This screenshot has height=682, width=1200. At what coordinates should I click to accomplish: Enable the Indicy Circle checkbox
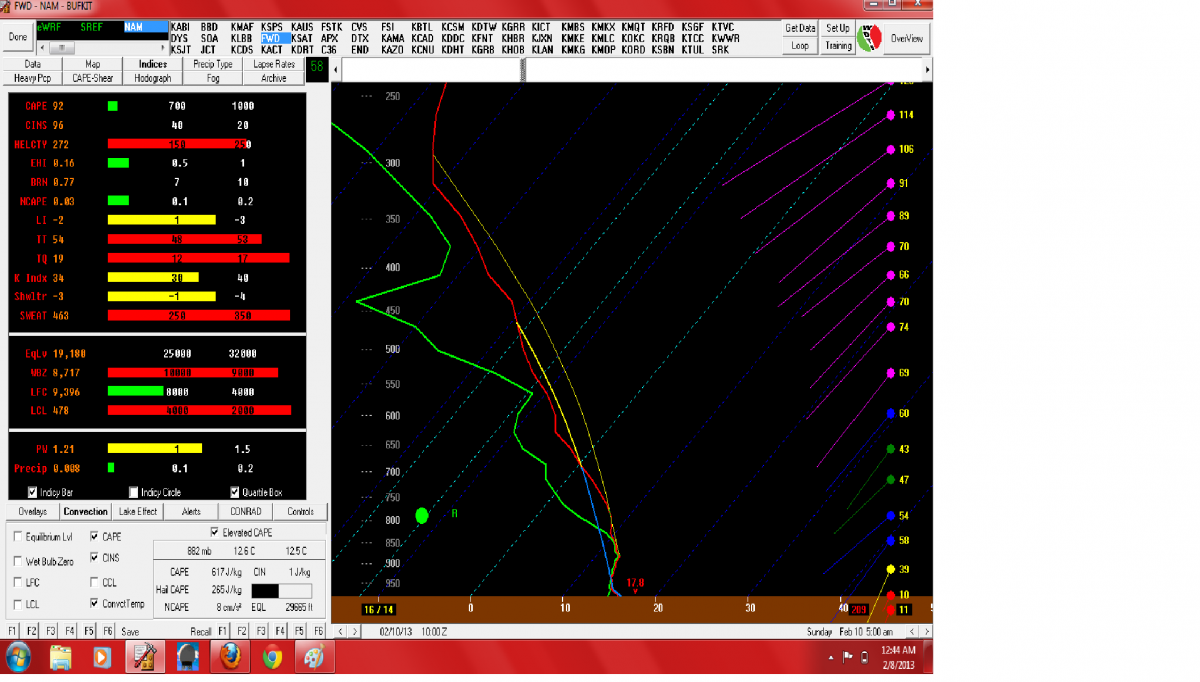click(134, 492)
